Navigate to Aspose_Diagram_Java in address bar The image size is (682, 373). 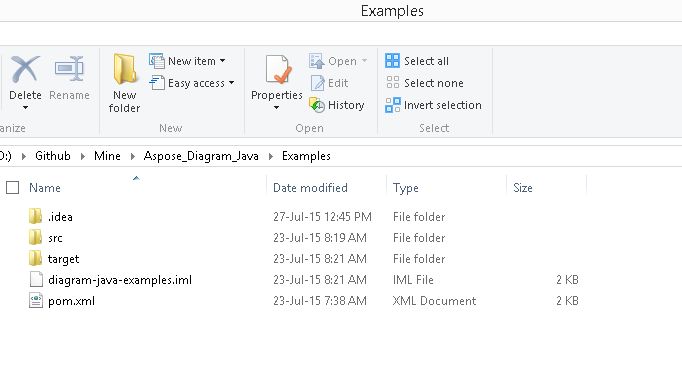tap(201, 156)
